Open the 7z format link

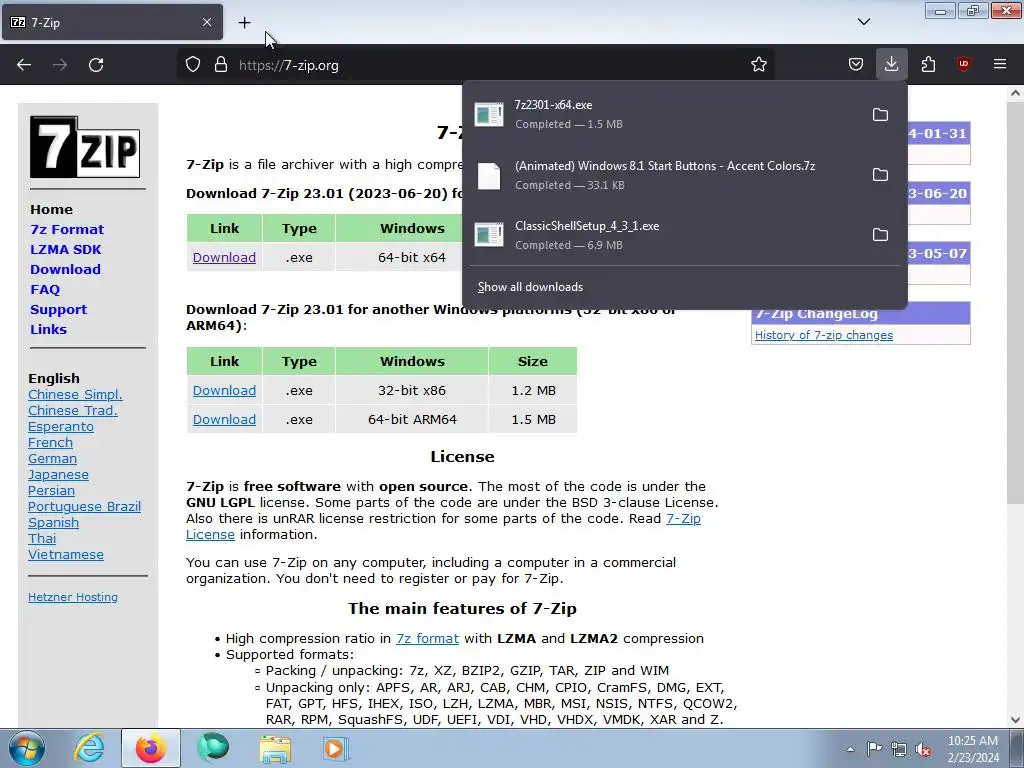(x=427, y=639)
